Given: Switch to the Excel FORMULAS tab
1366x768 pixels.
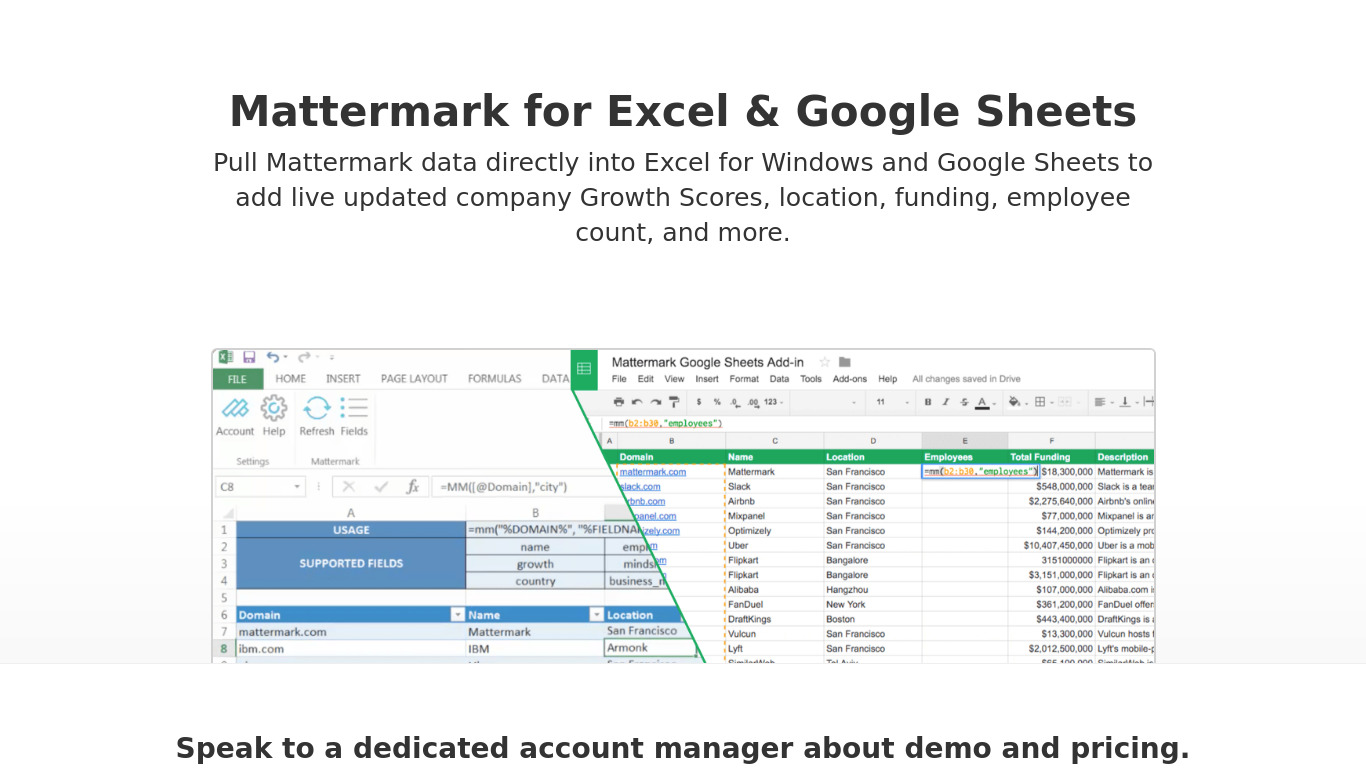Looking at the screenshot, I should point(495,379).
